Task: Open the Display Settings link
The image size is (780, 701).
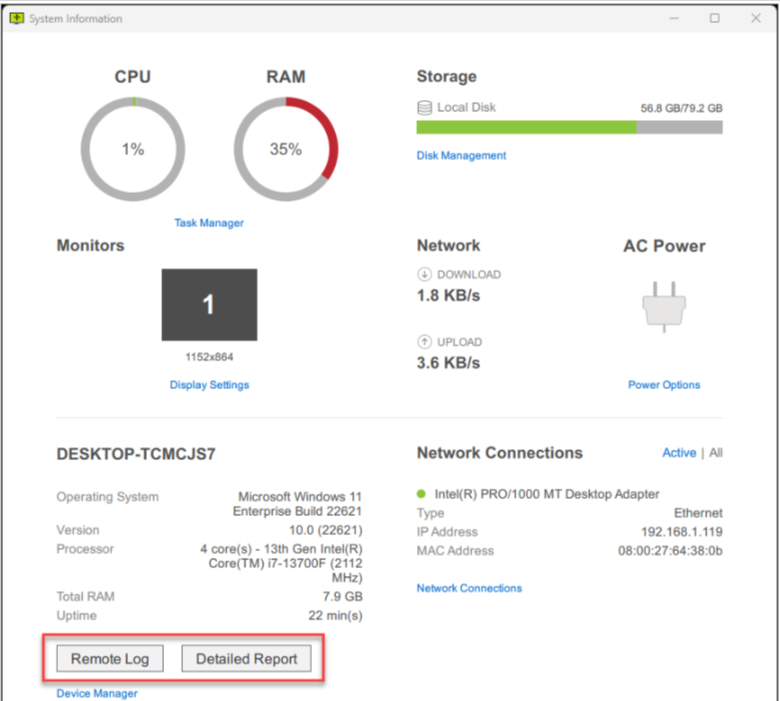Action: 209,385
